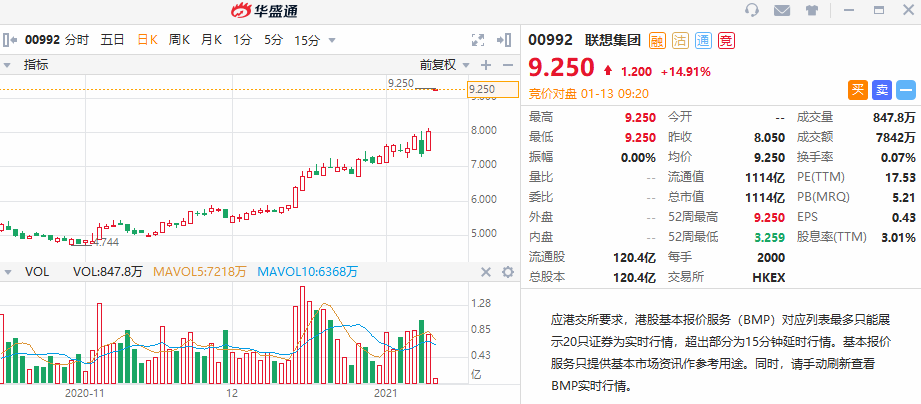921x404 pixels.
Task: Switch chart to 五日 view
Action: coord(112,40)
